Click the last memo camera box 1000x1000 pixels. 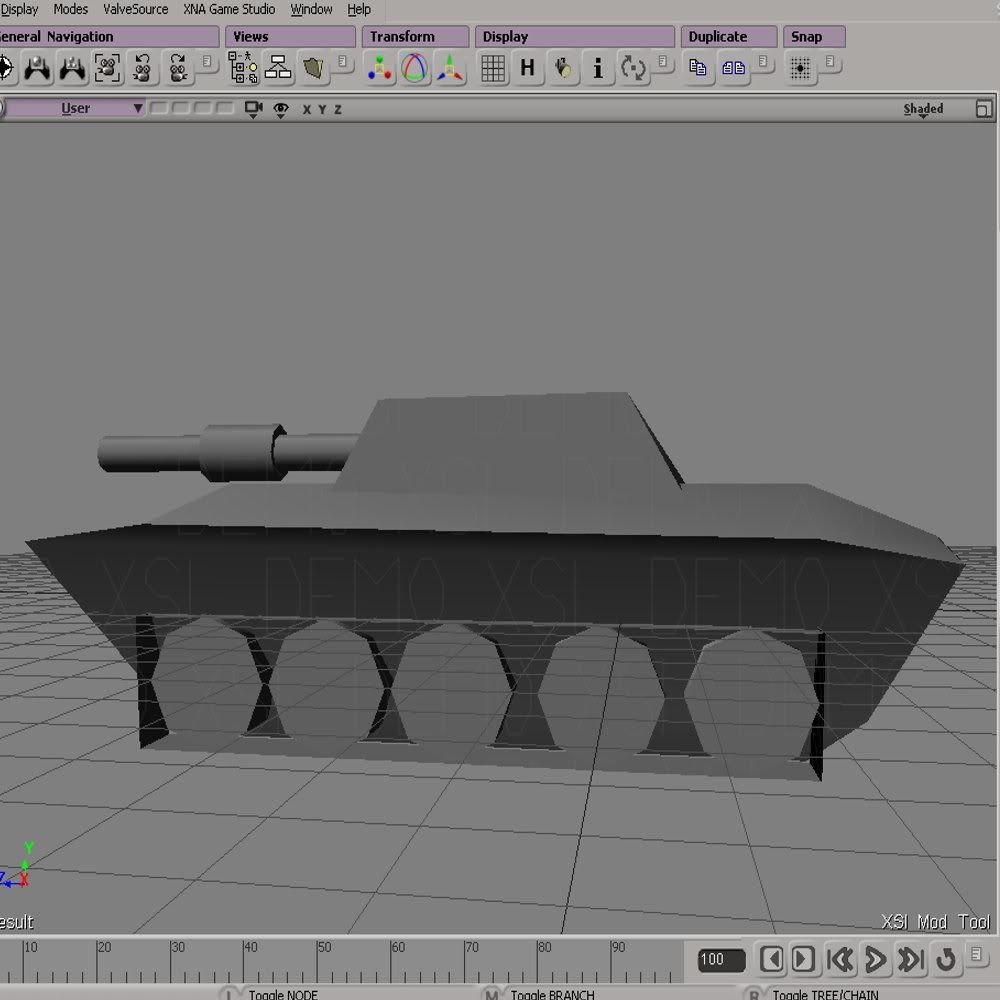pos(225,108)
